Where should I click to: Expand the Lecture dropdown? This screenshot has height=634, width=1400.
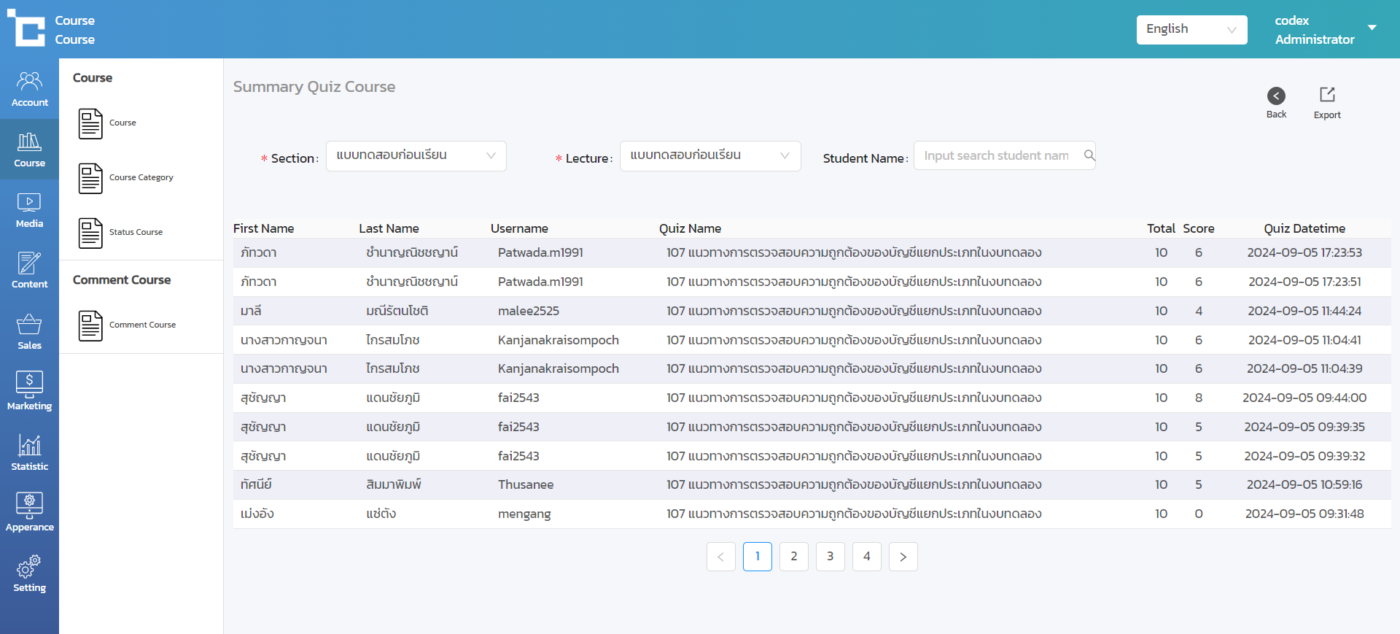(x=710, y=156)
